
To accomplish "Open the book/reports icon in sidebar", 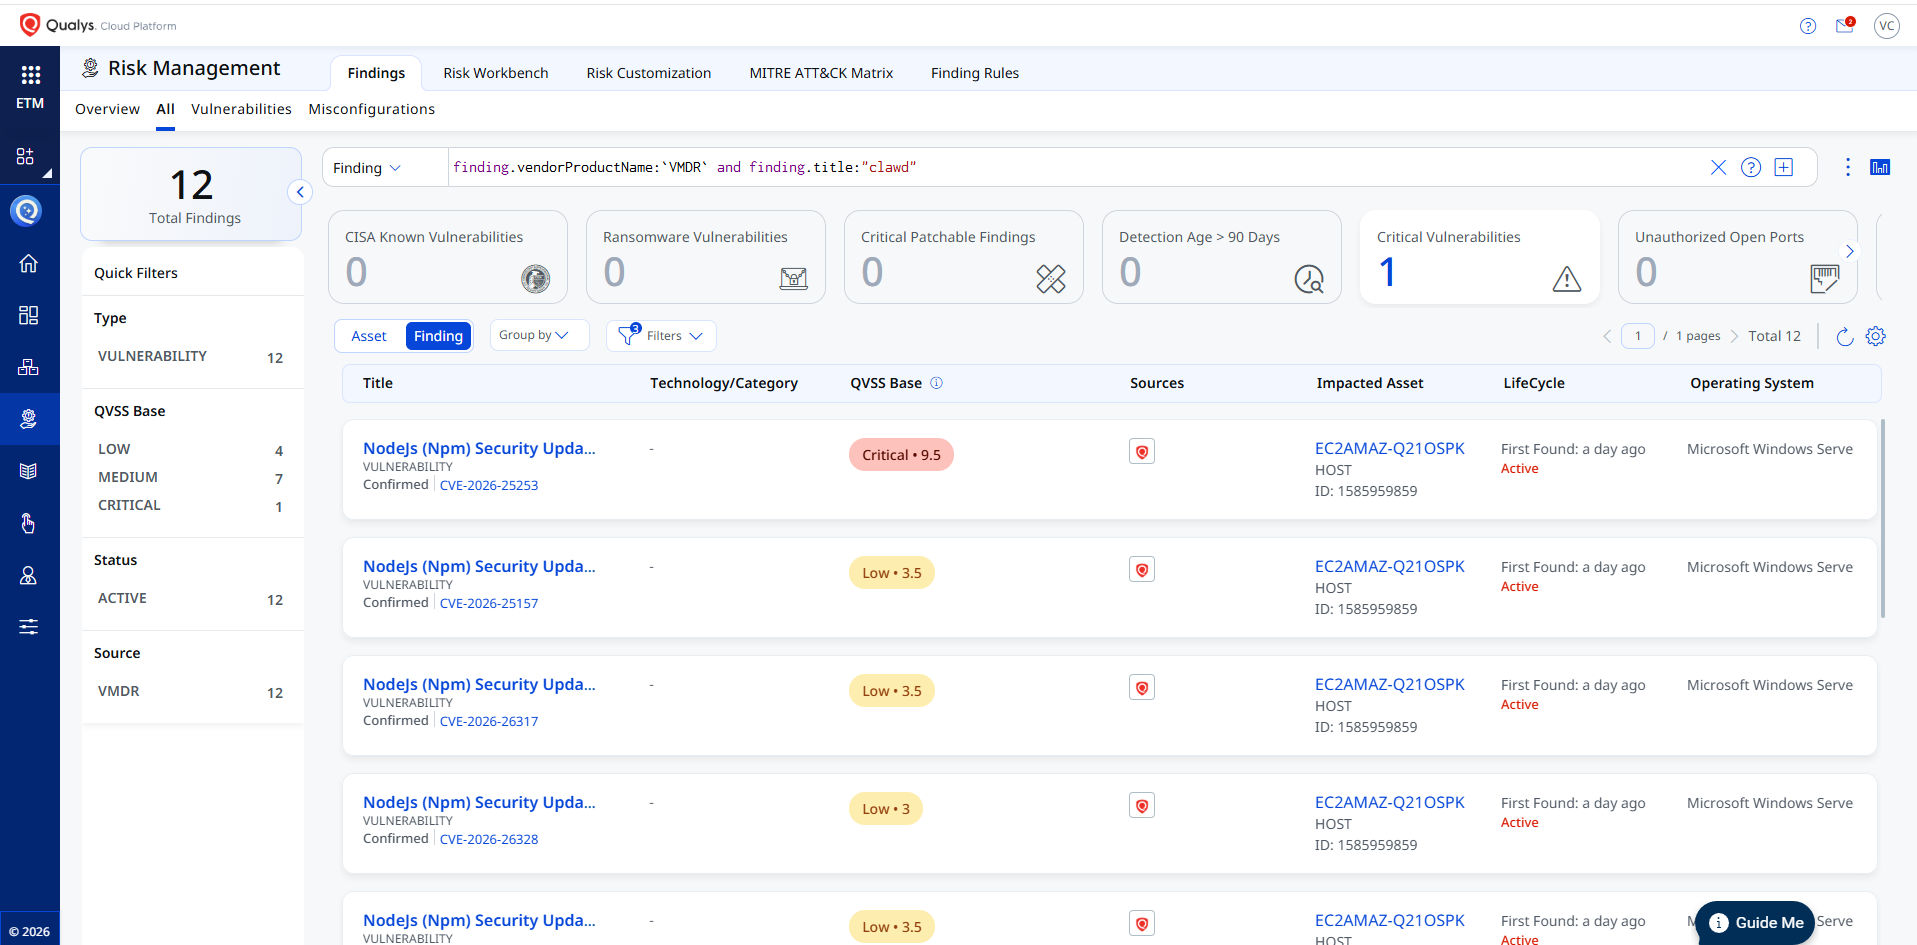I will point(29,471).
